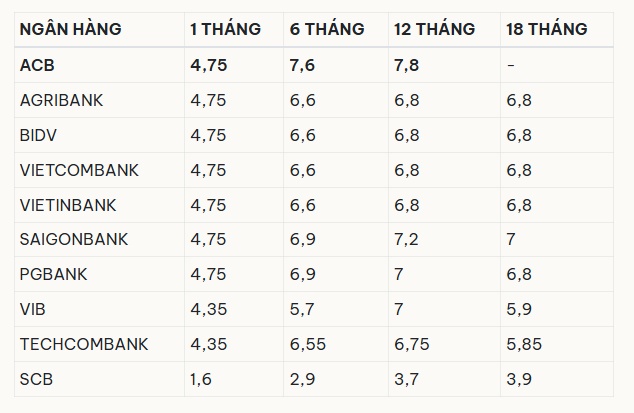Select the PGBANK bank name cell

(x=53, y=274)
